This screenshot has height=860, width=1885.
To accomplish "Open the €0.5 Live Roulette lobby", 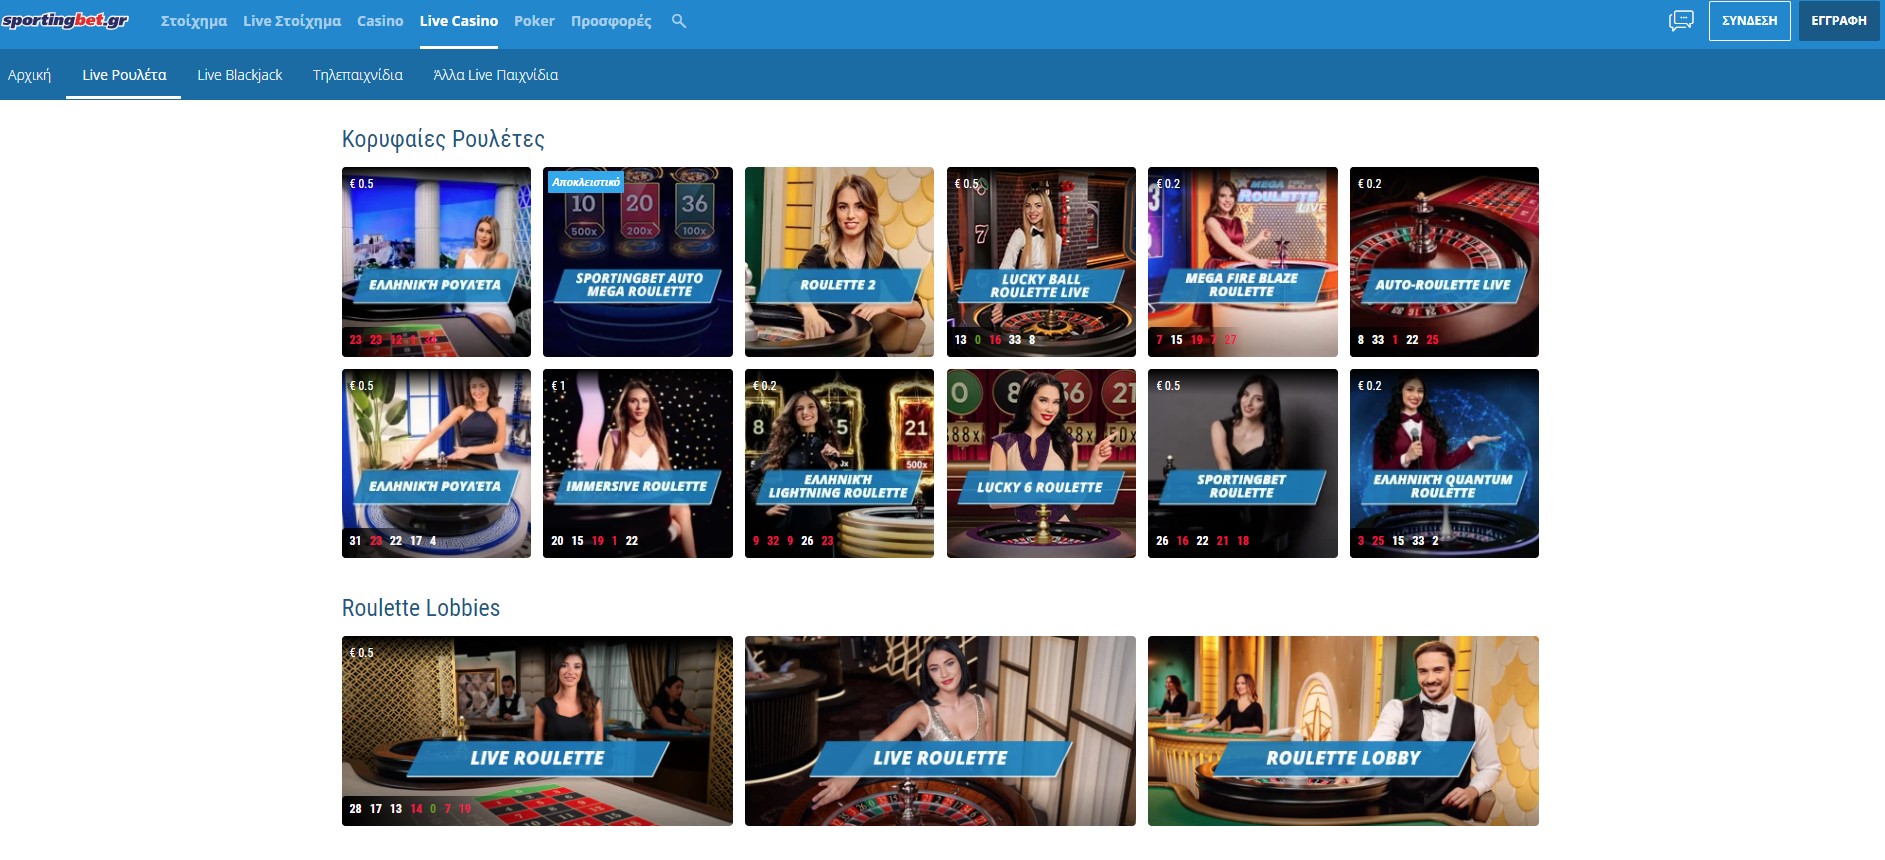I will 537,731.
